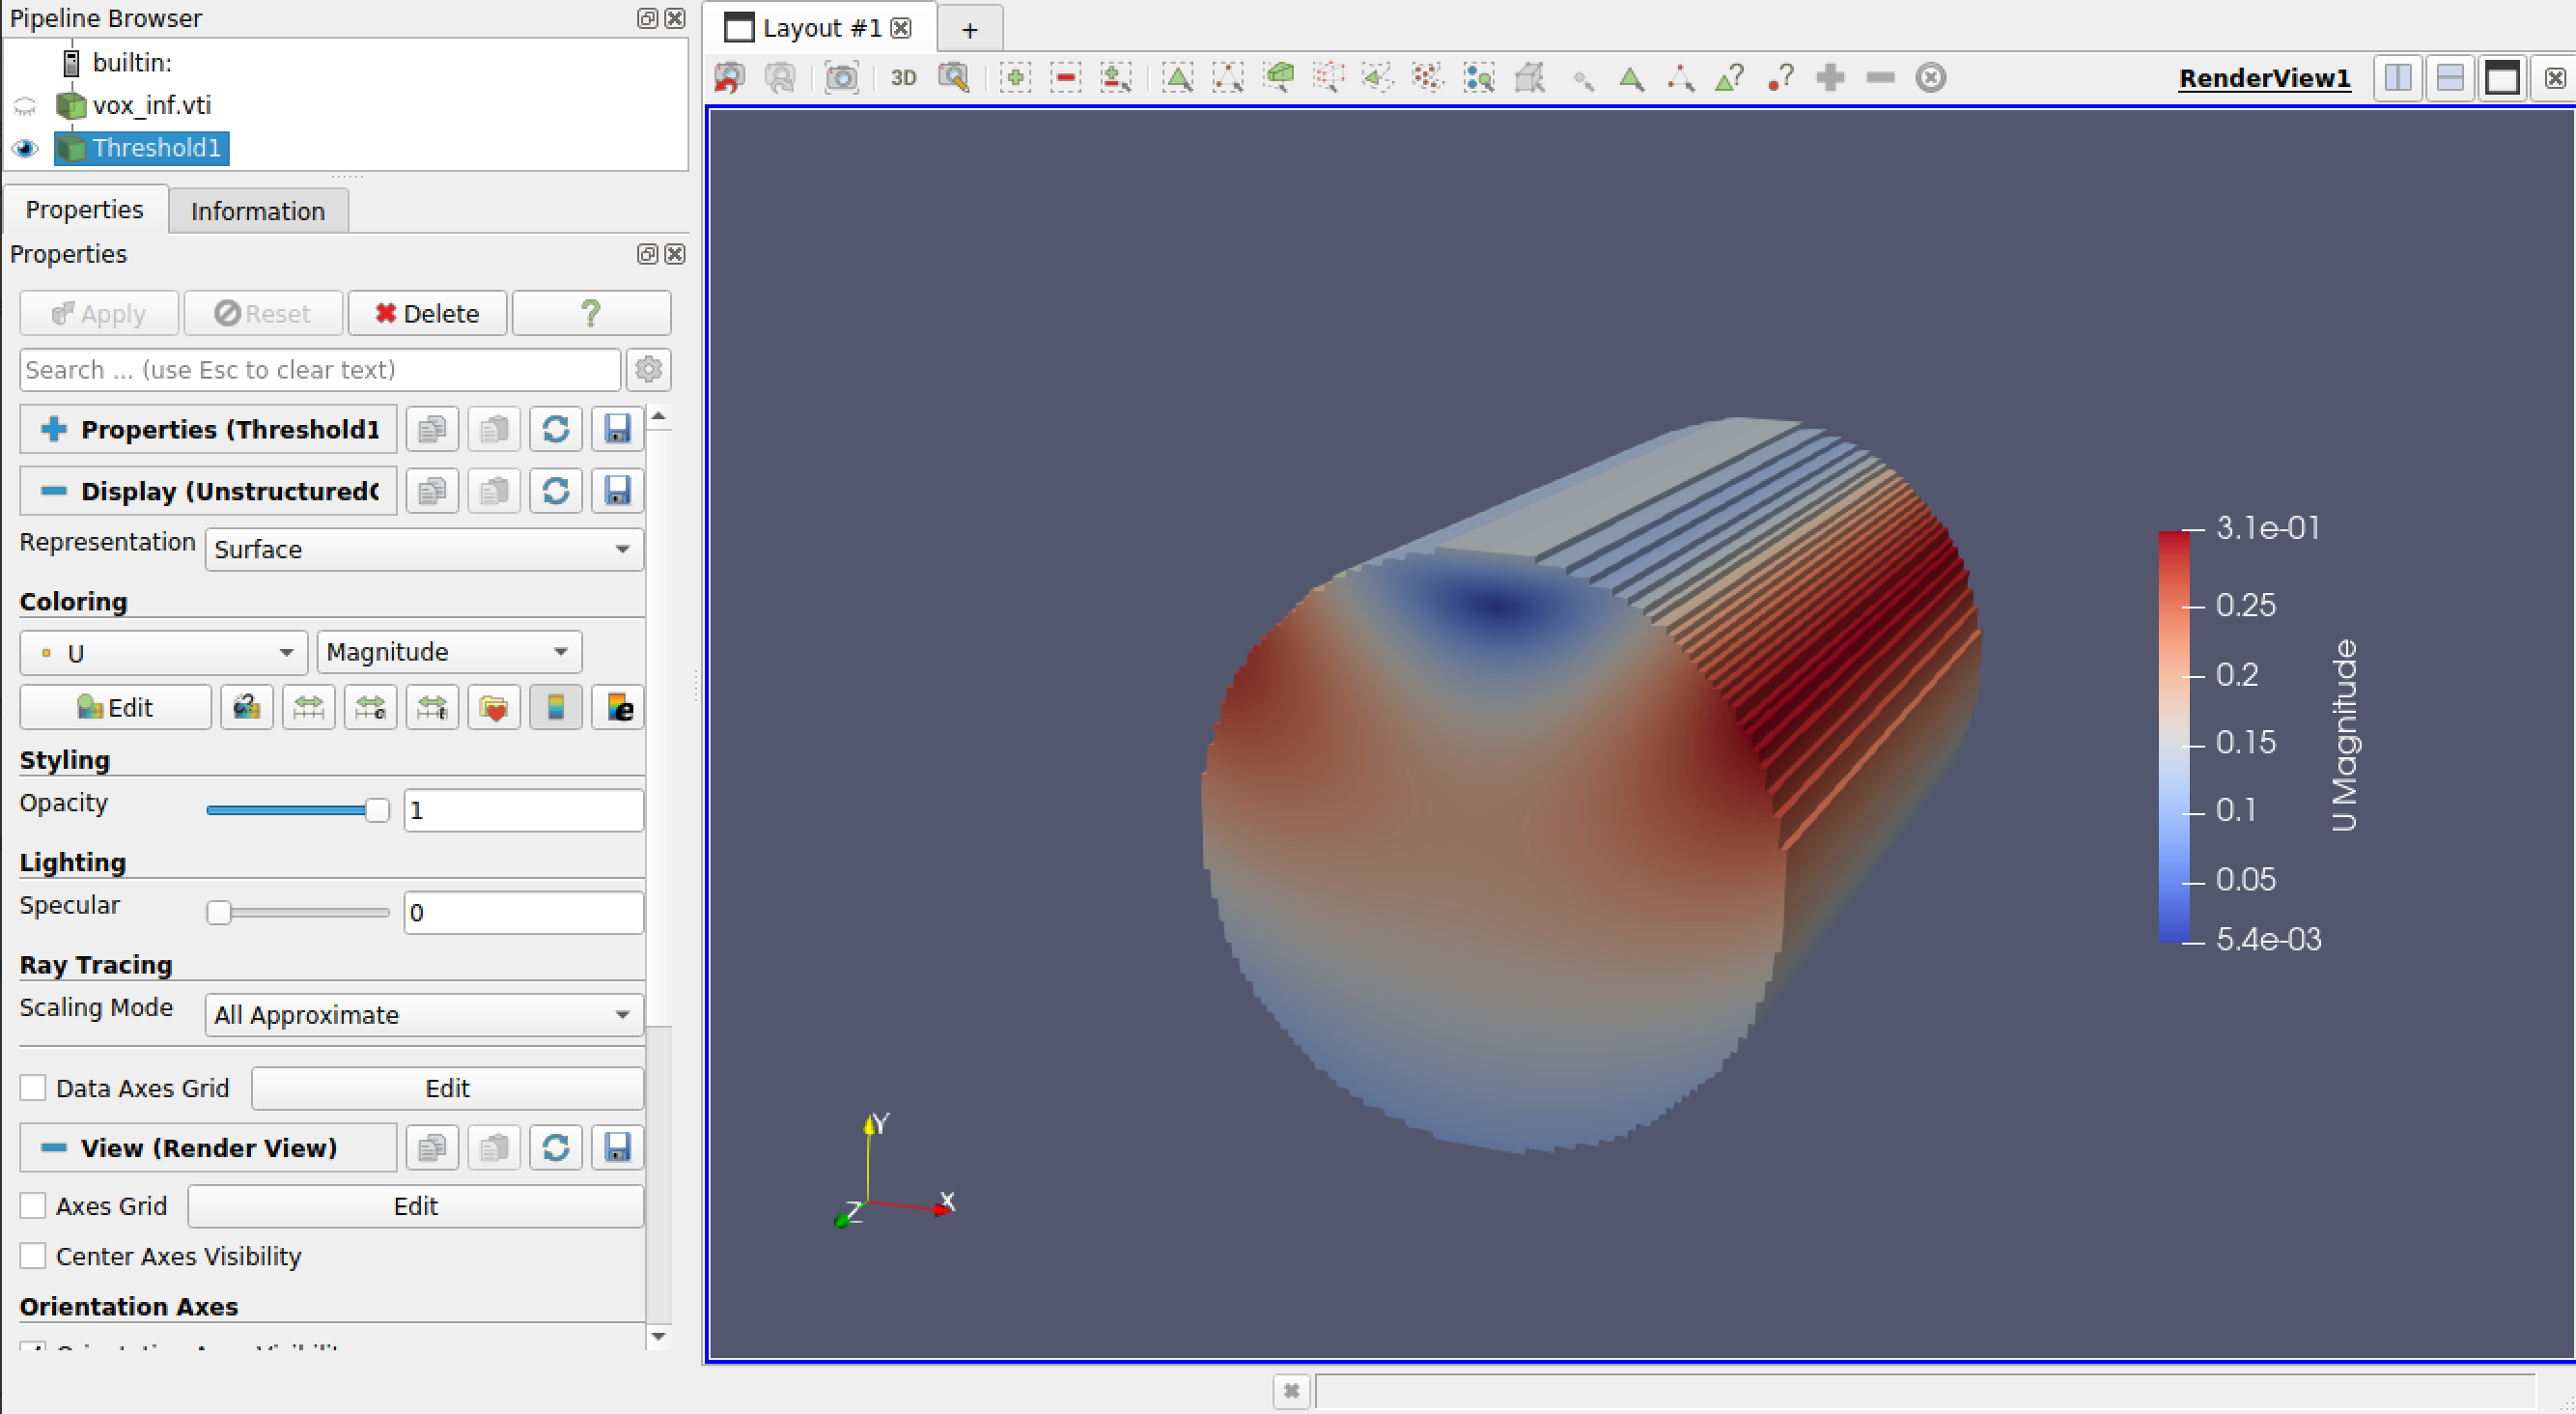Image resolution: width=2576 pixels, height=1414 pixels.
Task: Click the Delete button for Threshold1
Action: tap(427, 313)
